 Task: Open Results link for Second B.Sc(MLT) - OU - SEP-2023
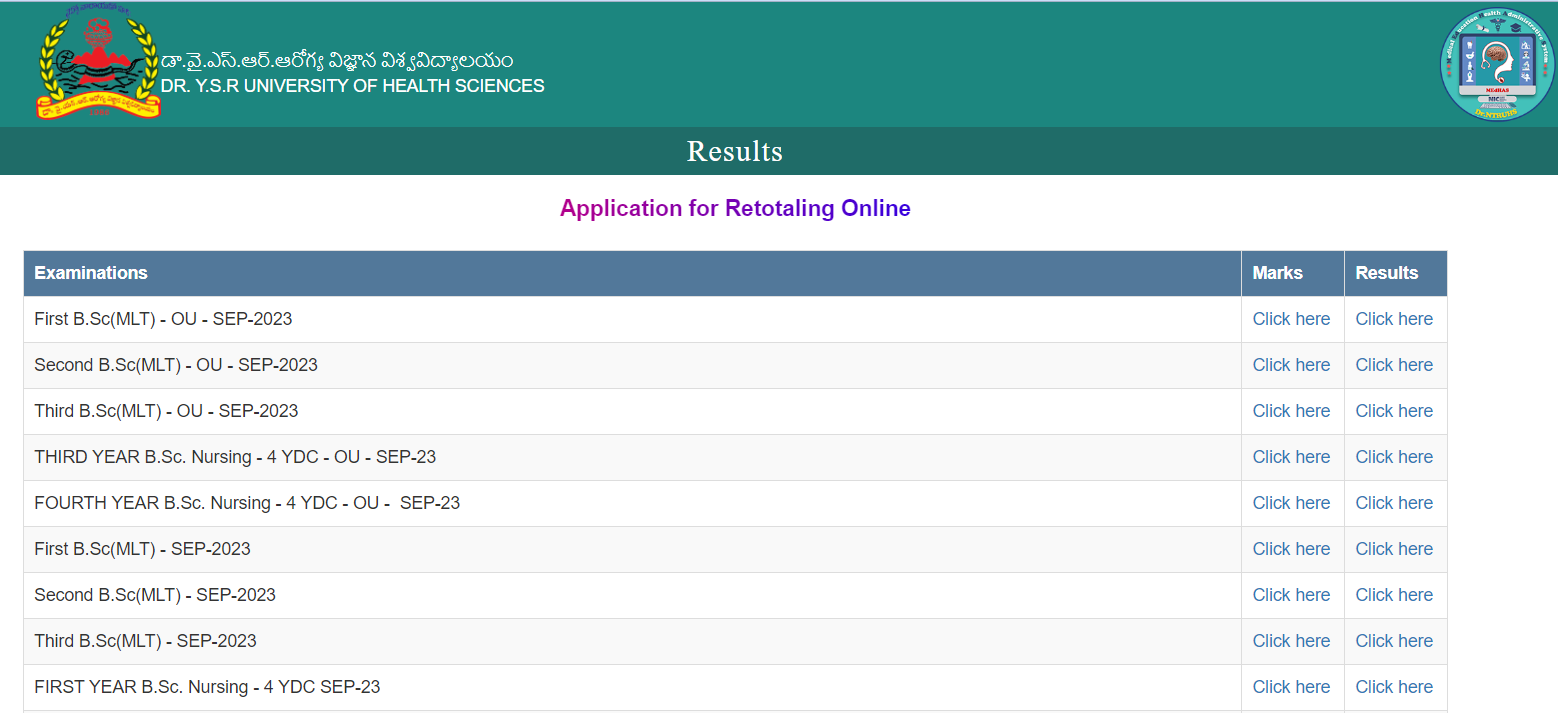[x=1394, y=365]
